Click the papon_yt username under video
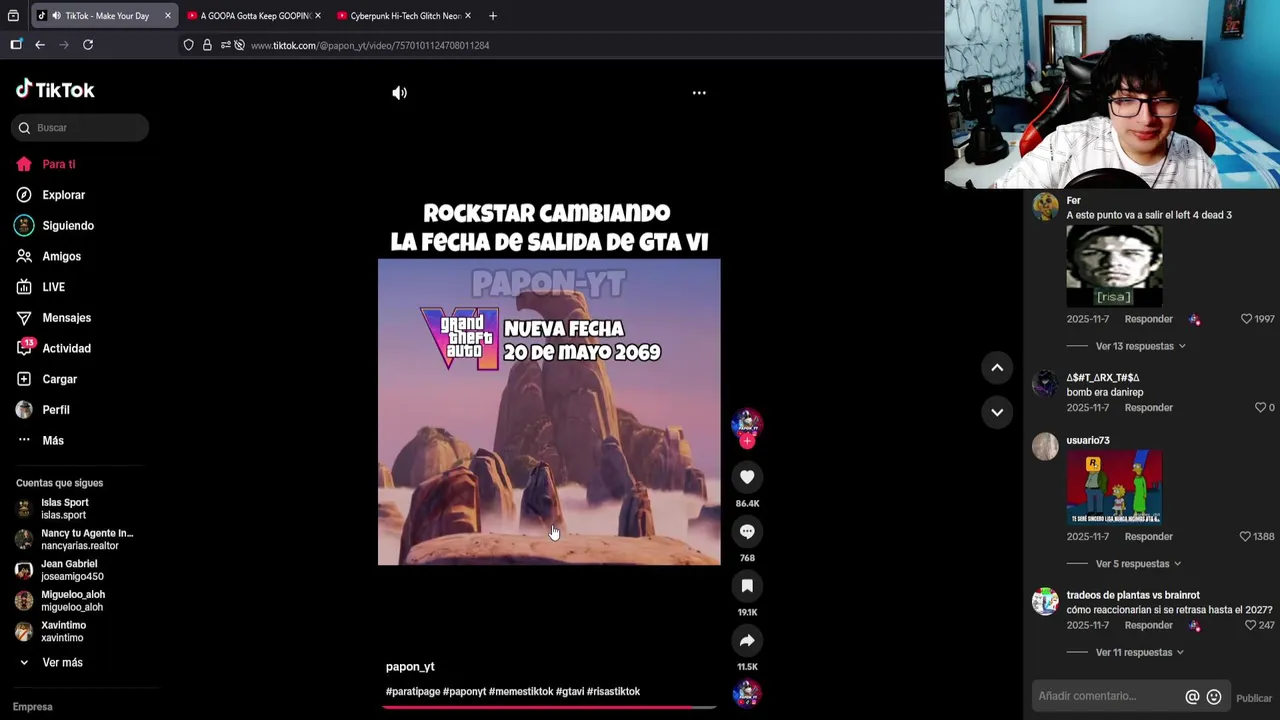Screen dimensions: 1280x720 [410, 667]
